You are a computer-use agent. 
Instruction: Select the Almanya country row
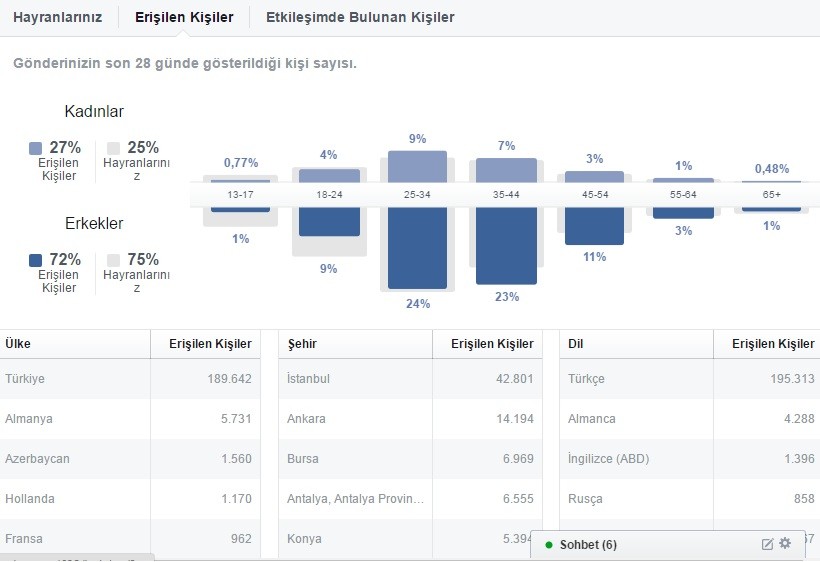click(x=130, y=419)
